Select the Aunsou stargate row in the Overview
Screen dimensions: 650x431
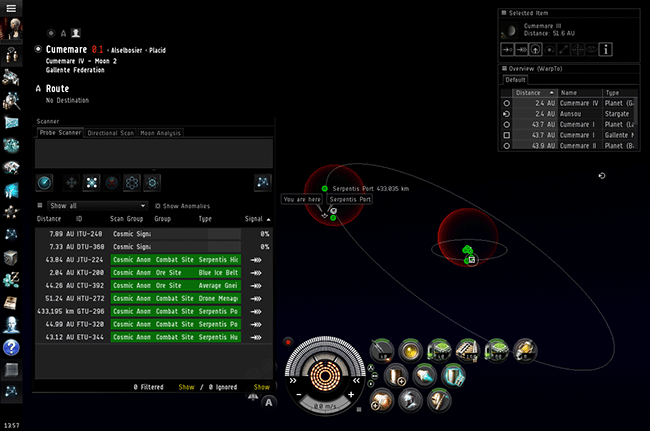[x=569, y=114]
